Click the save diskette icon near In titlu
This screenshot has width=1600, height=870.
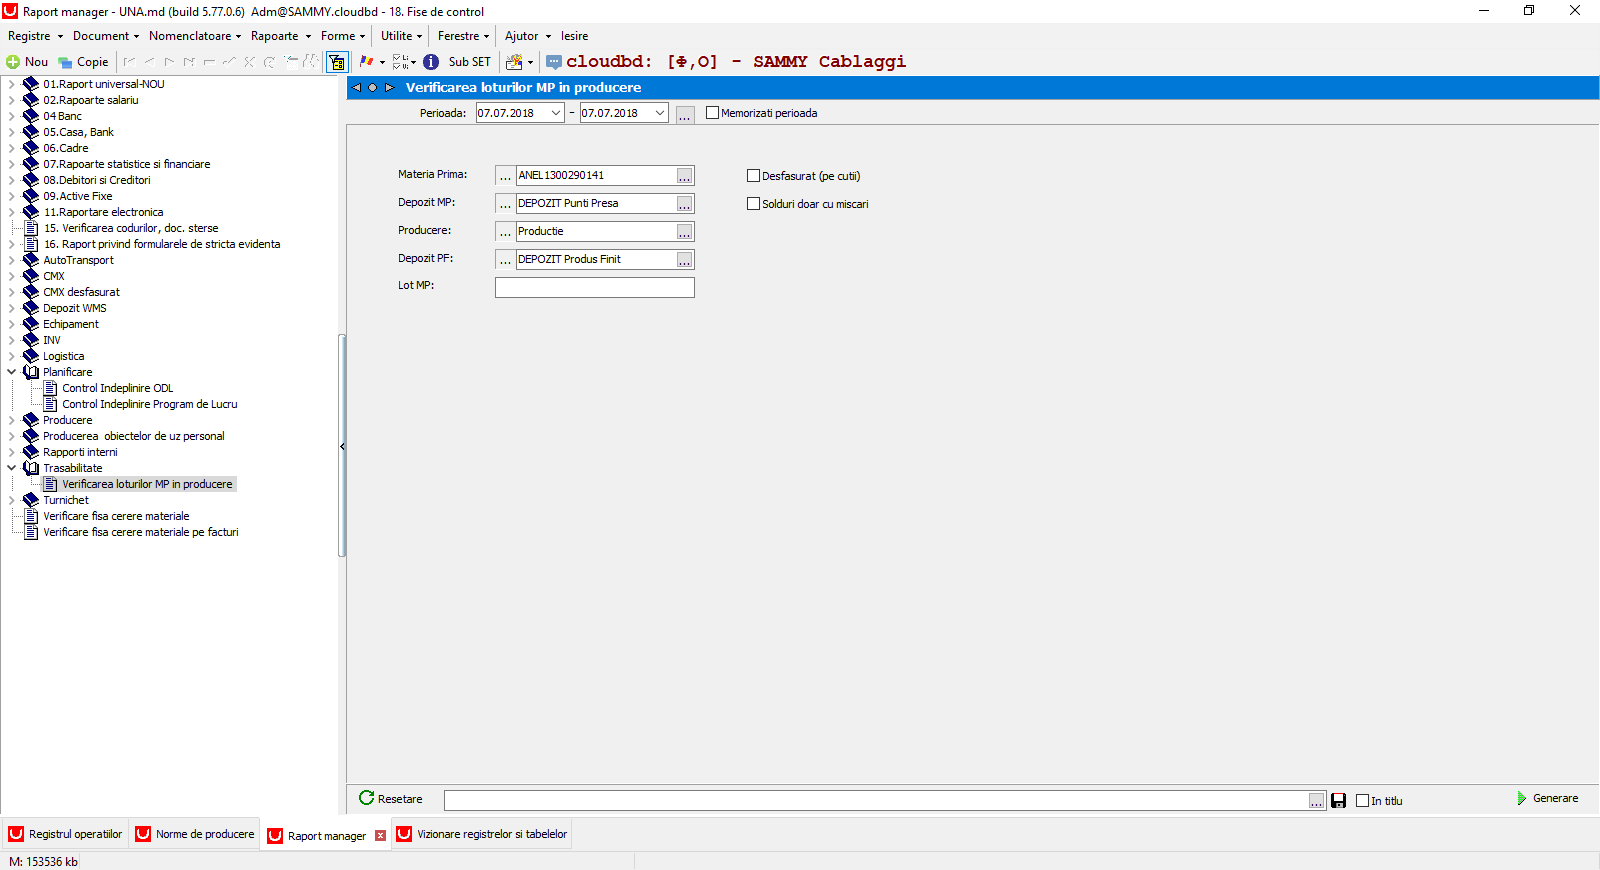point(1338,801)
